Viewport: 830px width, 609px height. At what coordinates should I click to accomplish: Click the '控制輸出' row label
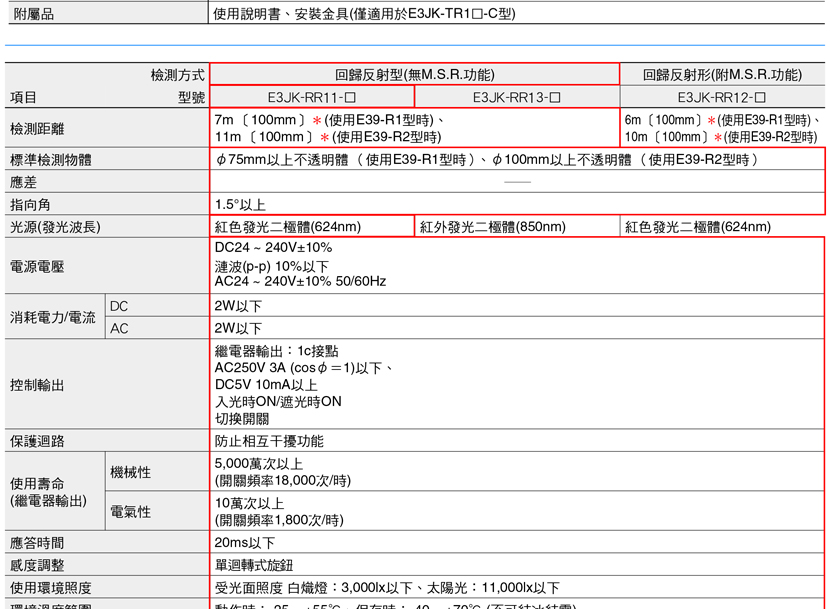coord(37,385)
